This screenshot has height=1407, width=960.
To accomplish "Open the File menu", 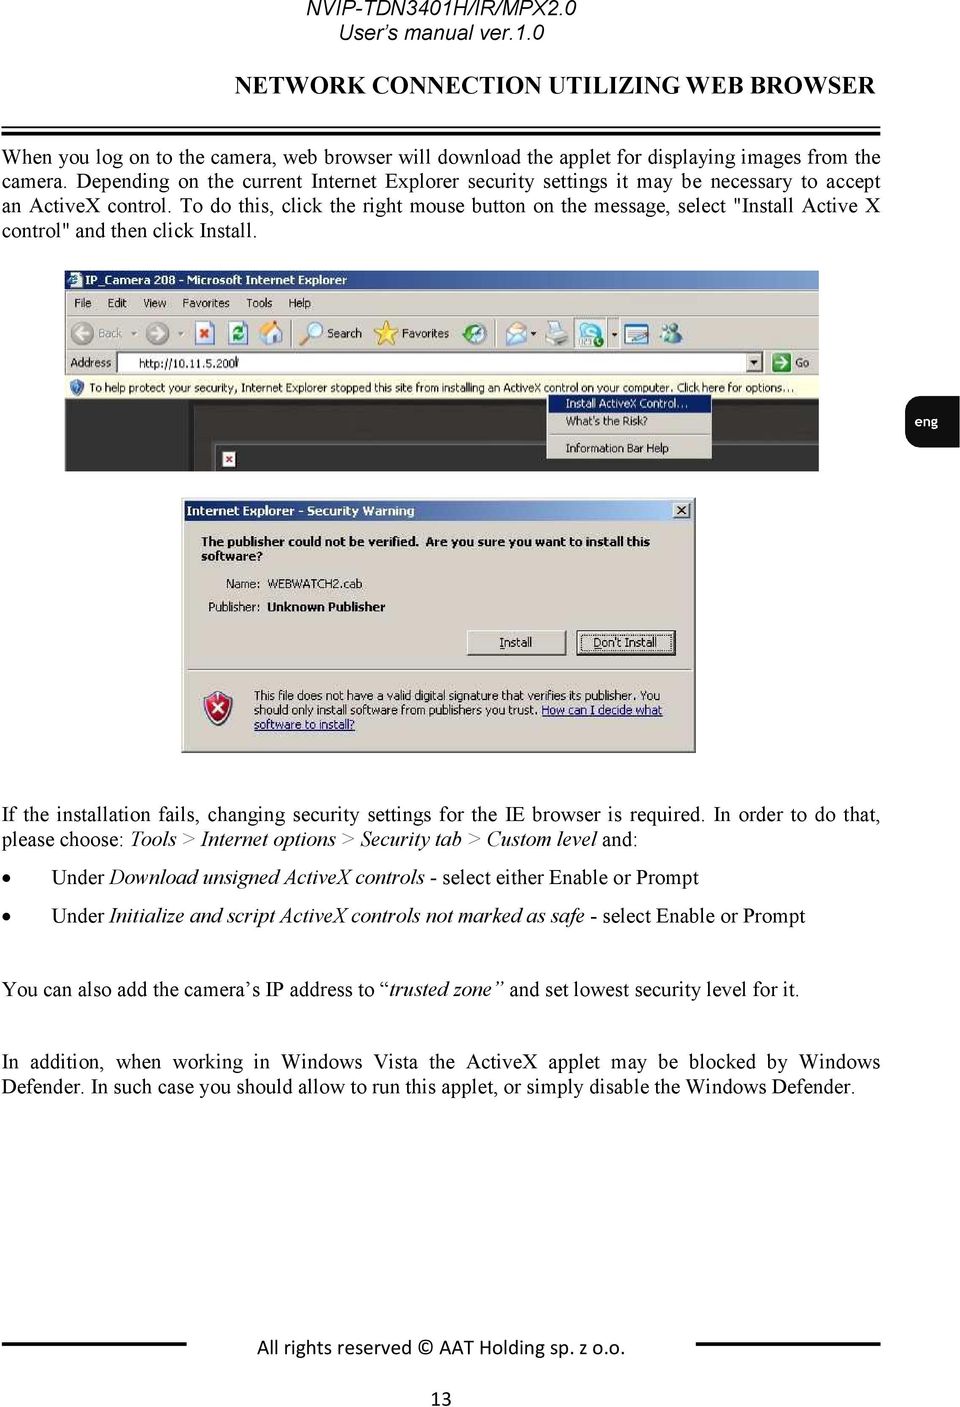I will [x=83, y=303].
